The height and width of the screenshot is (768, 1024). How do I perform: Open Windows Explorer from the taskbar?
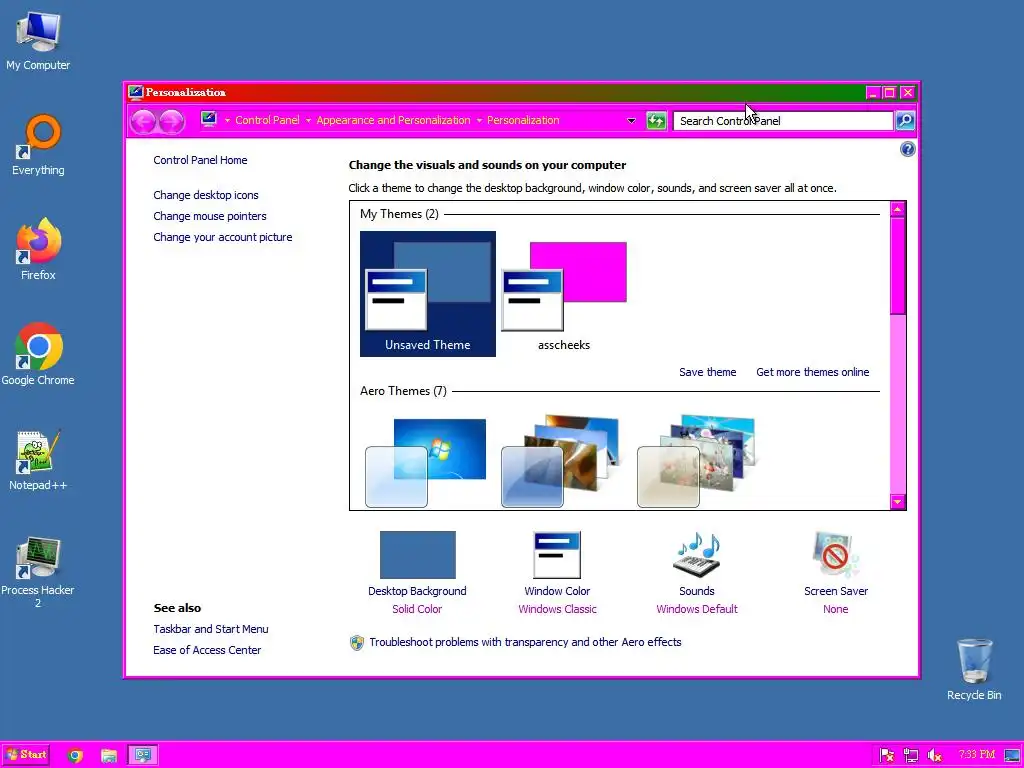108,756
